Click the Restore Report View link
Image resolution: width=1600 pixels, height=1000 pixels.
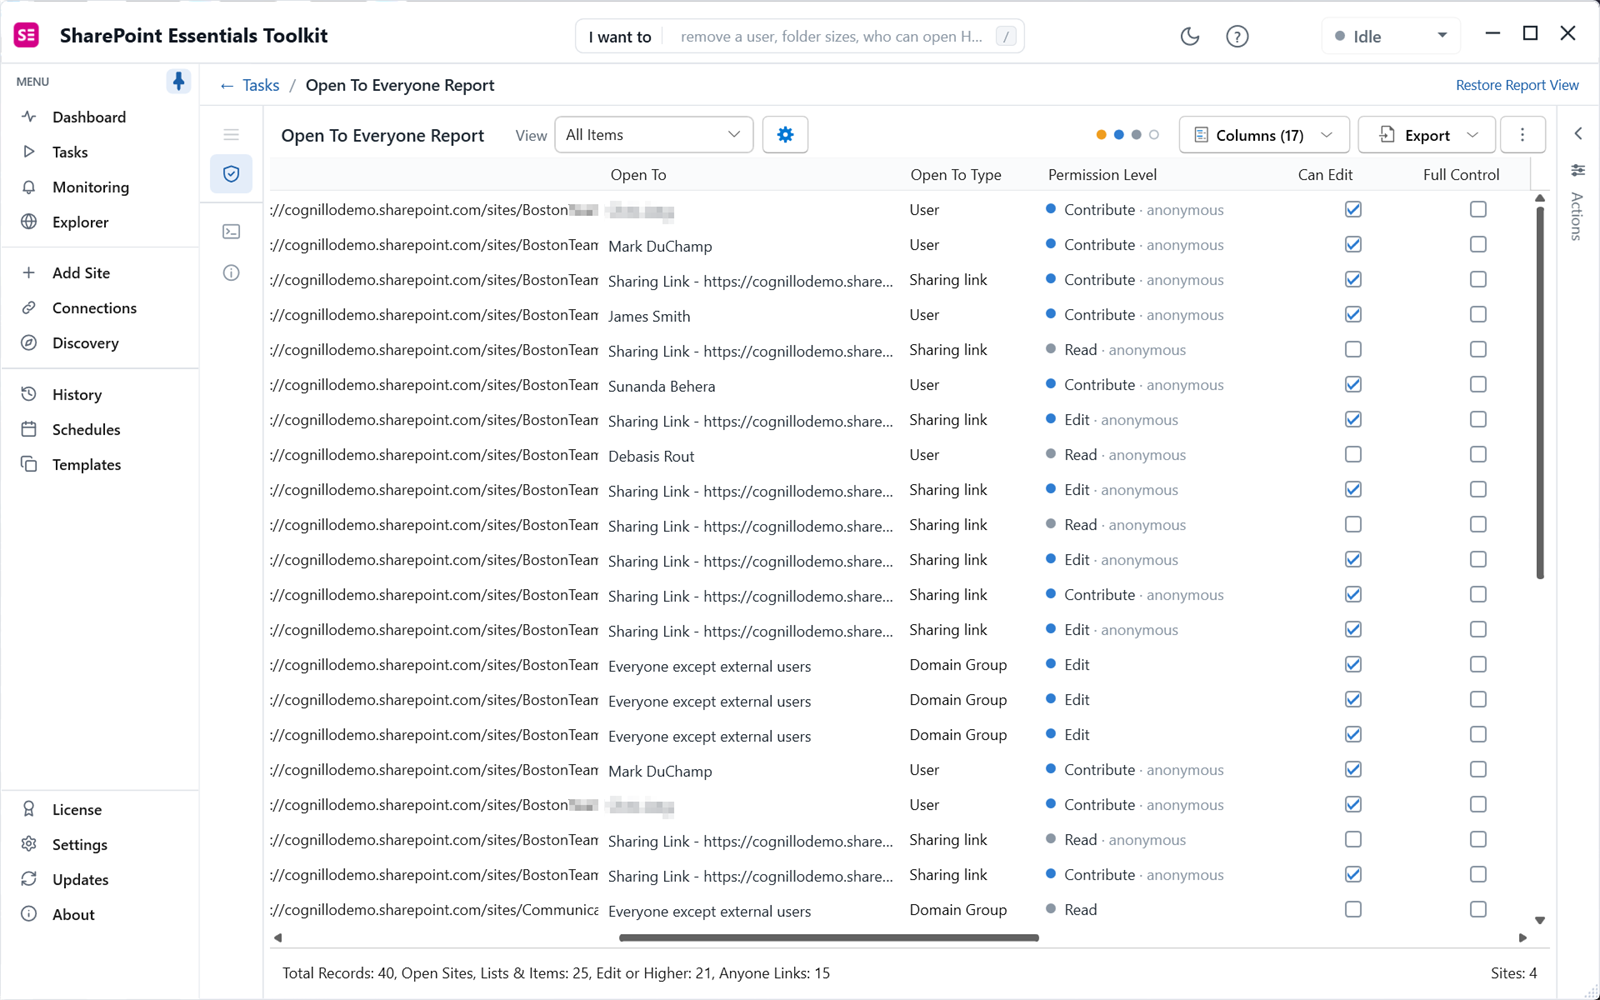pyautogui.click(x=1517, y=85)
